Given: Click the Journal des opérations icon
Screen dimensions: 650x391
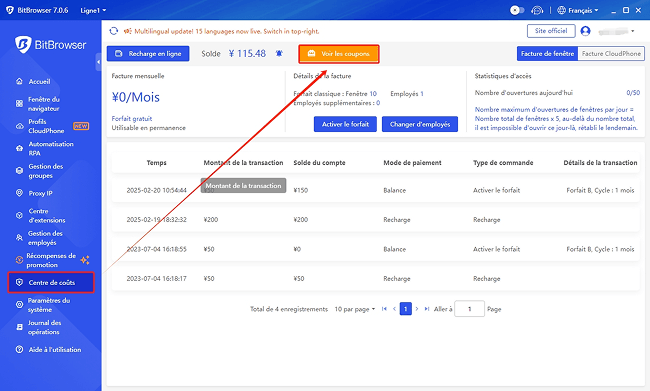Looking at the screenshot, I should tap(19, 327).
